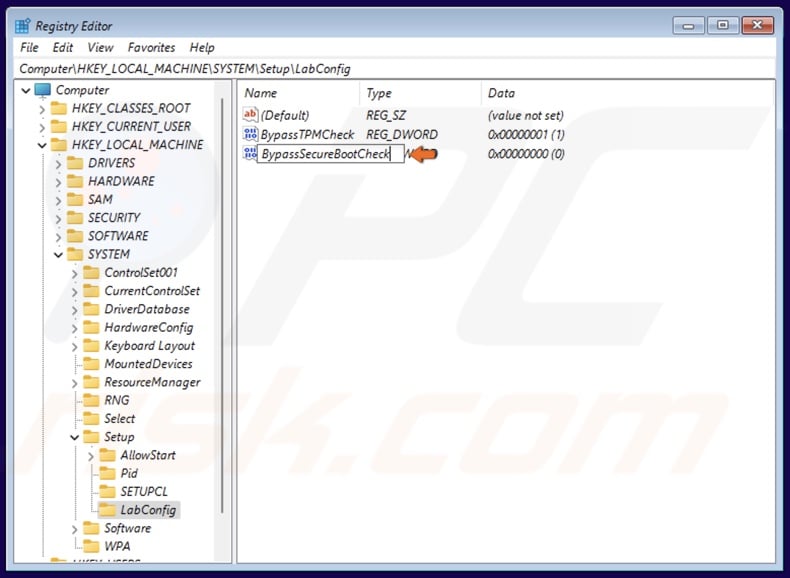
Task: Collapse the SYSTEM key chevron
Action: click(x=58, y=255)
